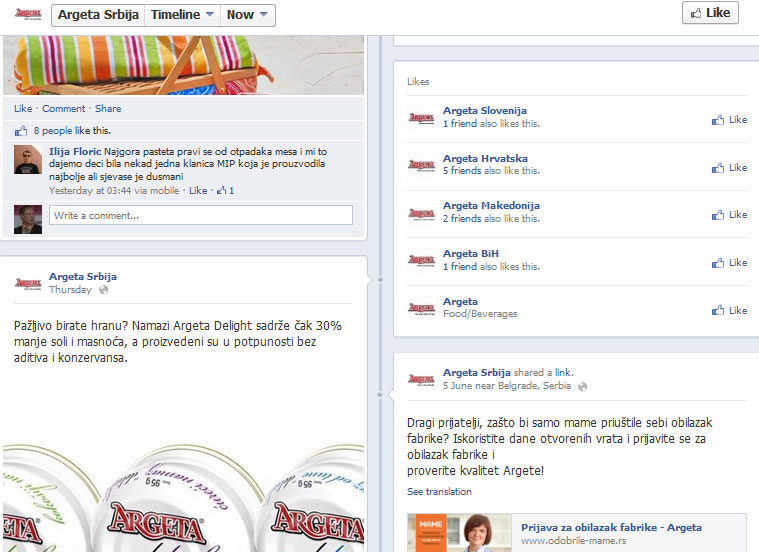Click the Argeta logo on the shared link post
Image resolution: width=759 pixels, height=552 pixels.
click(x=421, y=379)
